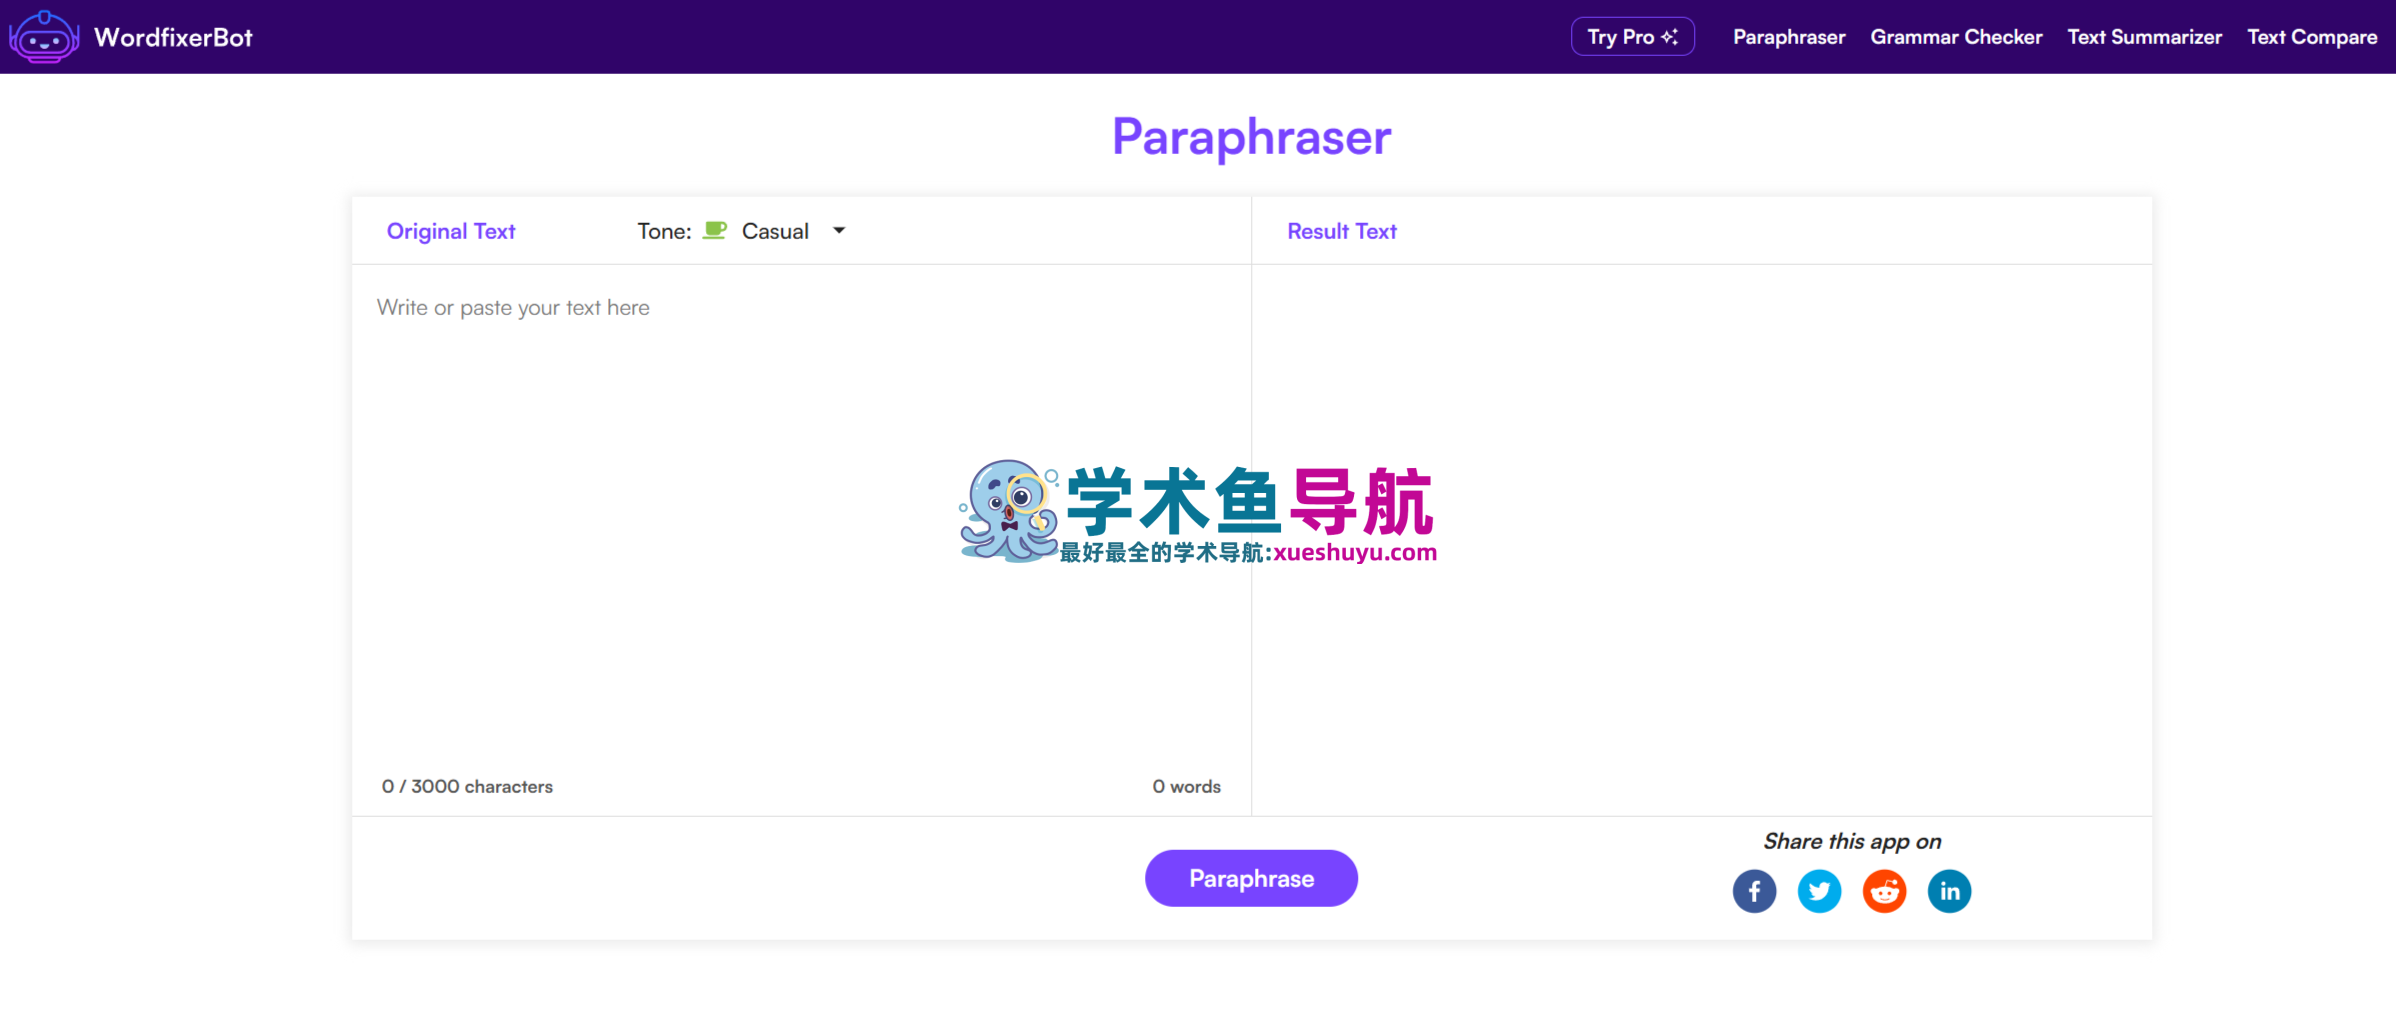Click the WordfixerBot robot logo icon
The height and width of the screenshot is (1023, 2396).
(x=44, y=37)
